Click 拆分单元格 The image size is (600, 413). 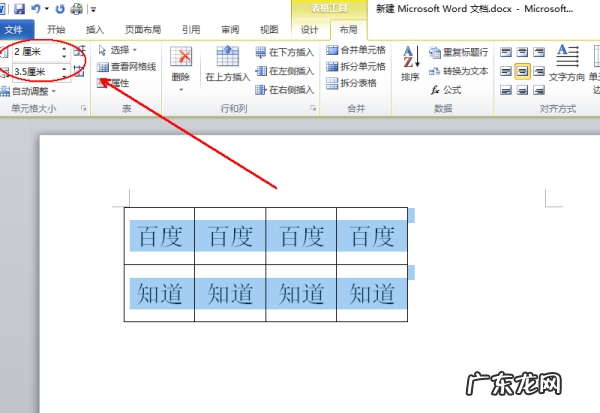coord(356,67)
